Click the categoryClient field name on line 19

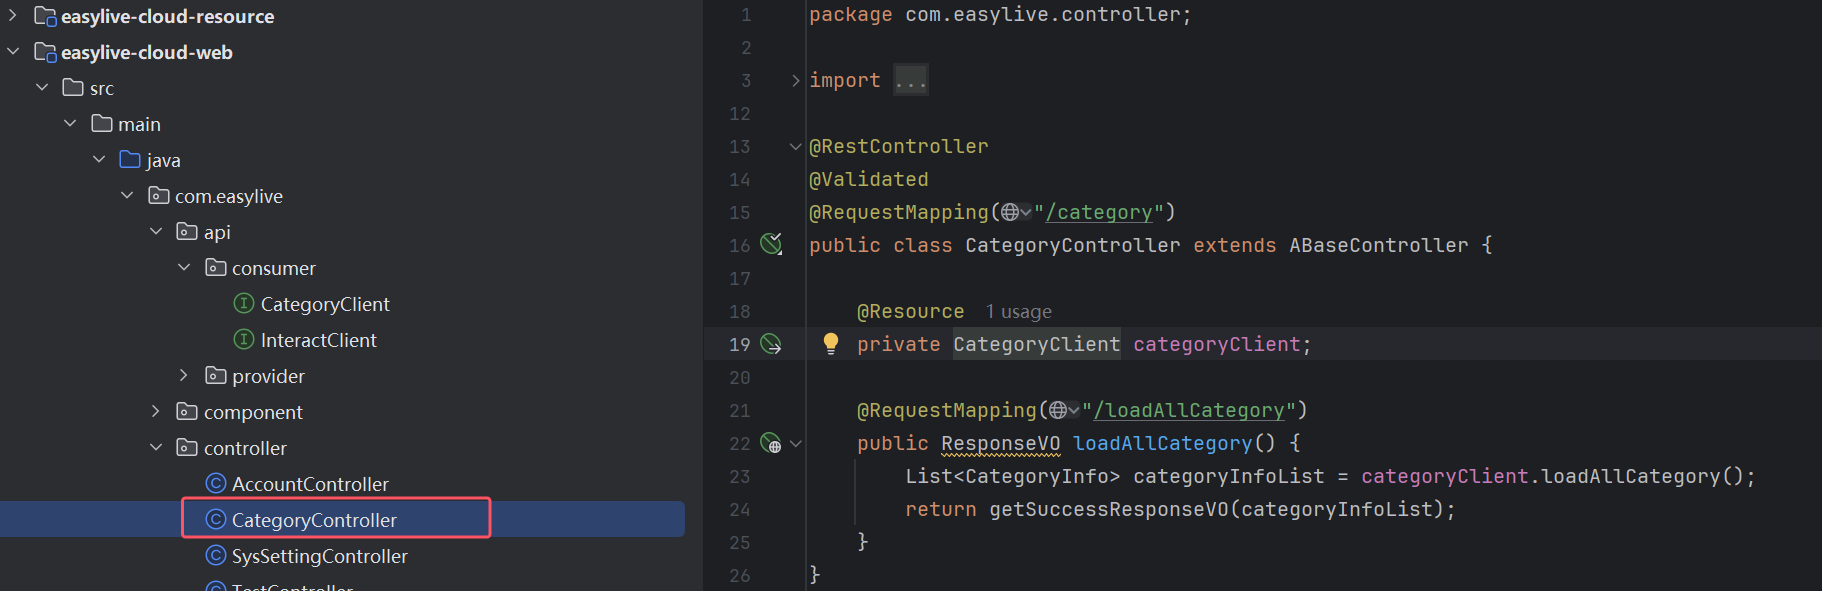pos(1217,344)
